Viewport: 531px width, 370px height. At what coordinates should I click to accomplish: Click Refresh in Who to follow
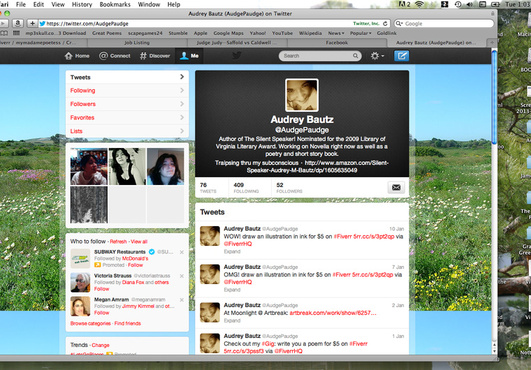[x=118, y=242]
